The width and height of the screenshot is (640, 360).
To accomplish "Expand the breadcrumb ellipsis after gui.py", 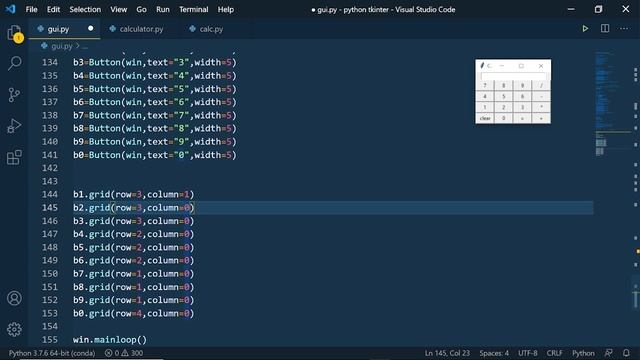I will tap(85, 46).
